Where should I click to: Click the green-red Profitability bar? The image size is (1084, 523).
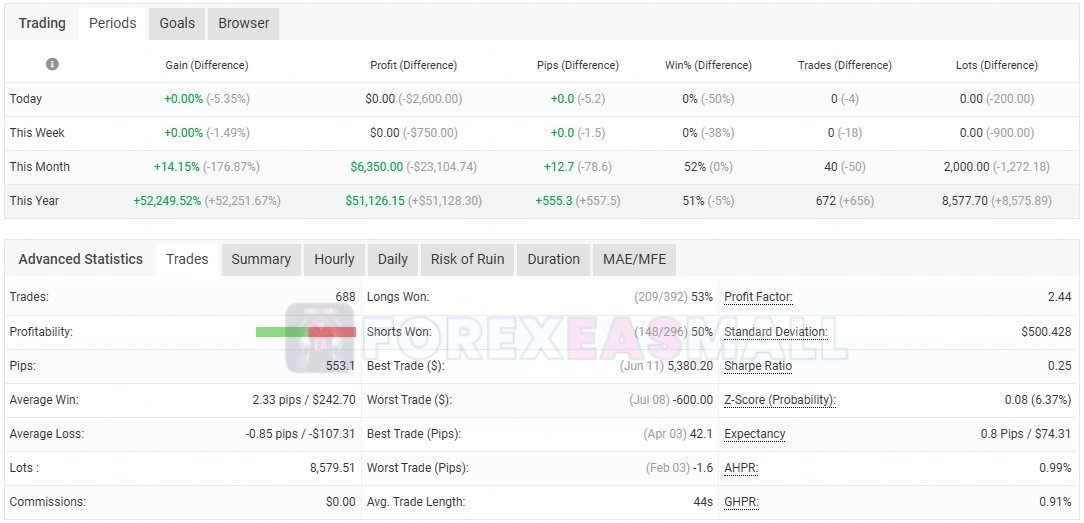click(x=306, y=332)
